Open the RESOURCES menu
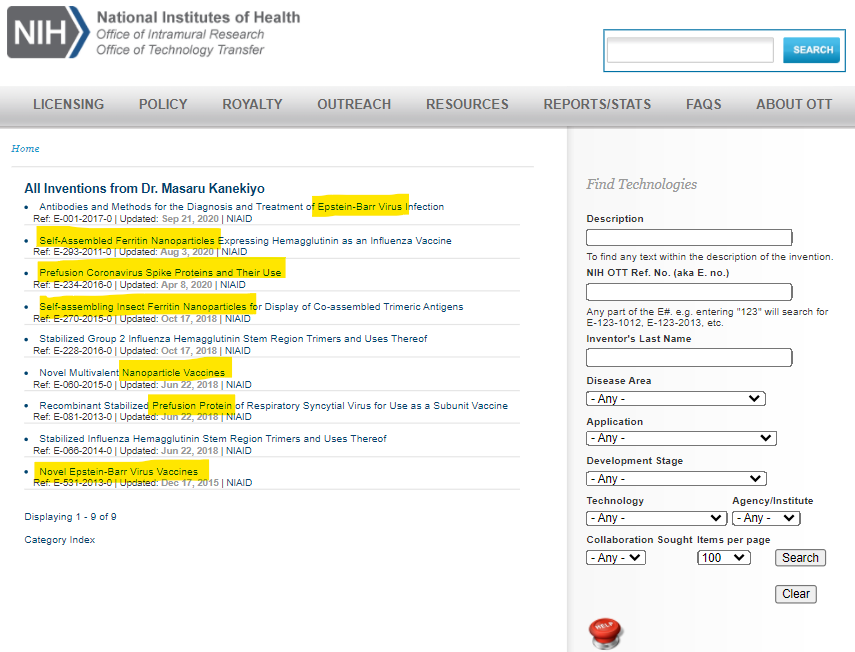855x652 pixels. tap(467, 104)
